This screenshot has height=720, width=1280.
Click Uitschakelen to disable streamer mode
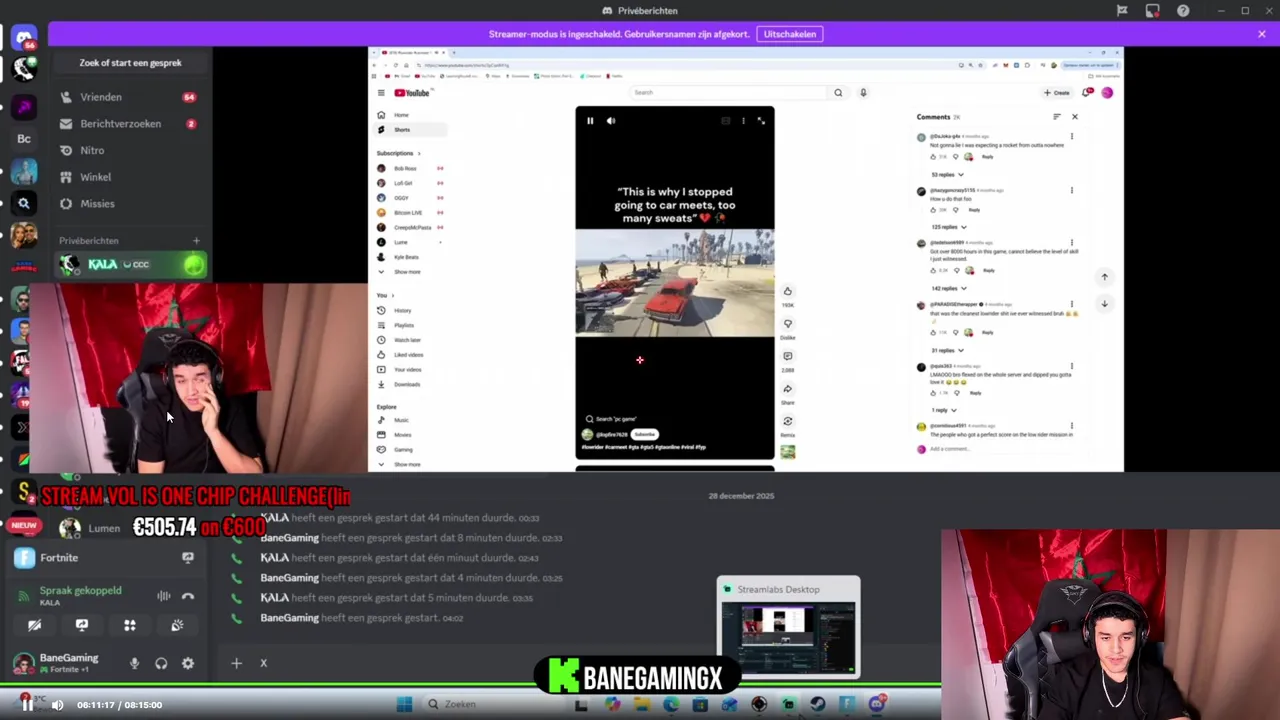790,34
